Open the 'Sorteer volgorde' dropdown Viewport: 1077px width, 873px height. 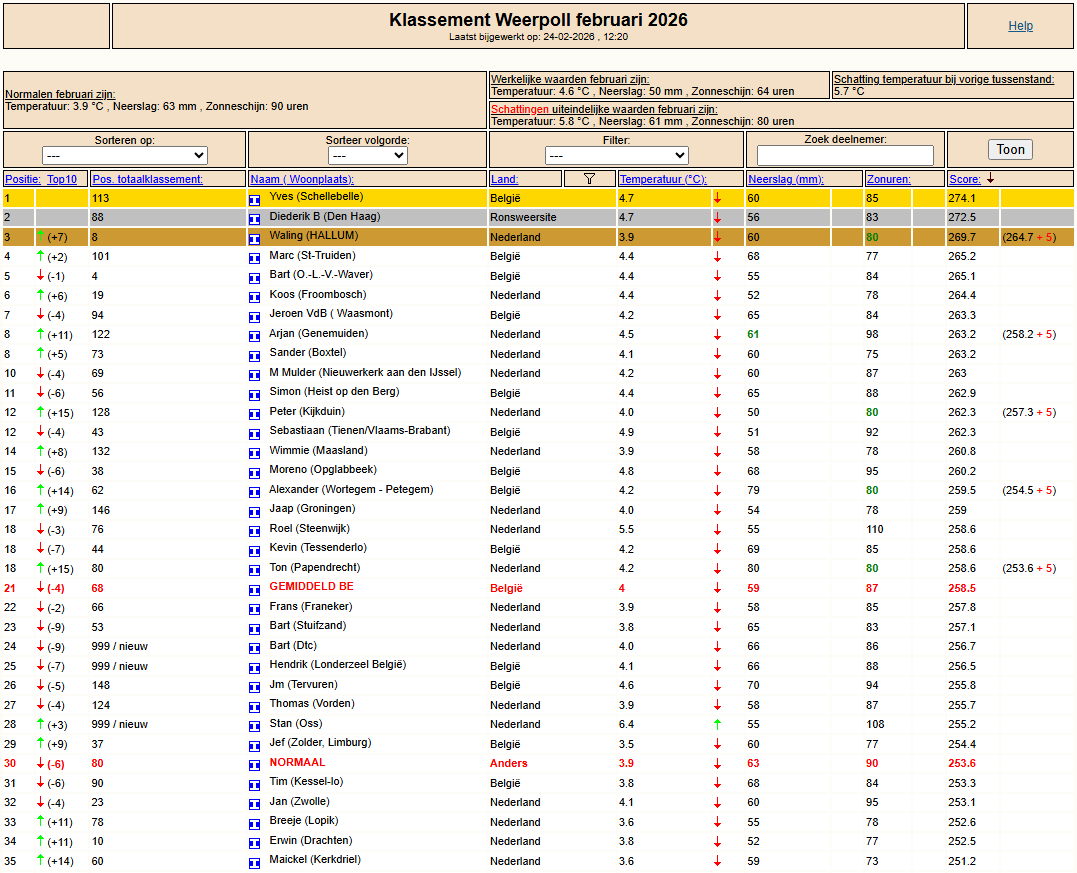[x=367, y=156]
